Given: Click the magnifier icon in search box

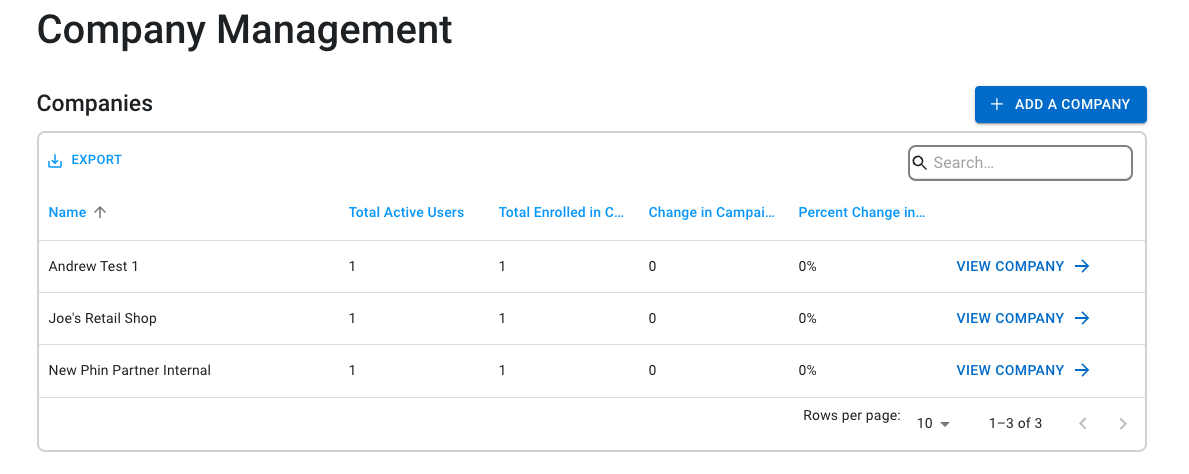Looking at the screenshot, I should pyautogui.click(x=920, y=162).
